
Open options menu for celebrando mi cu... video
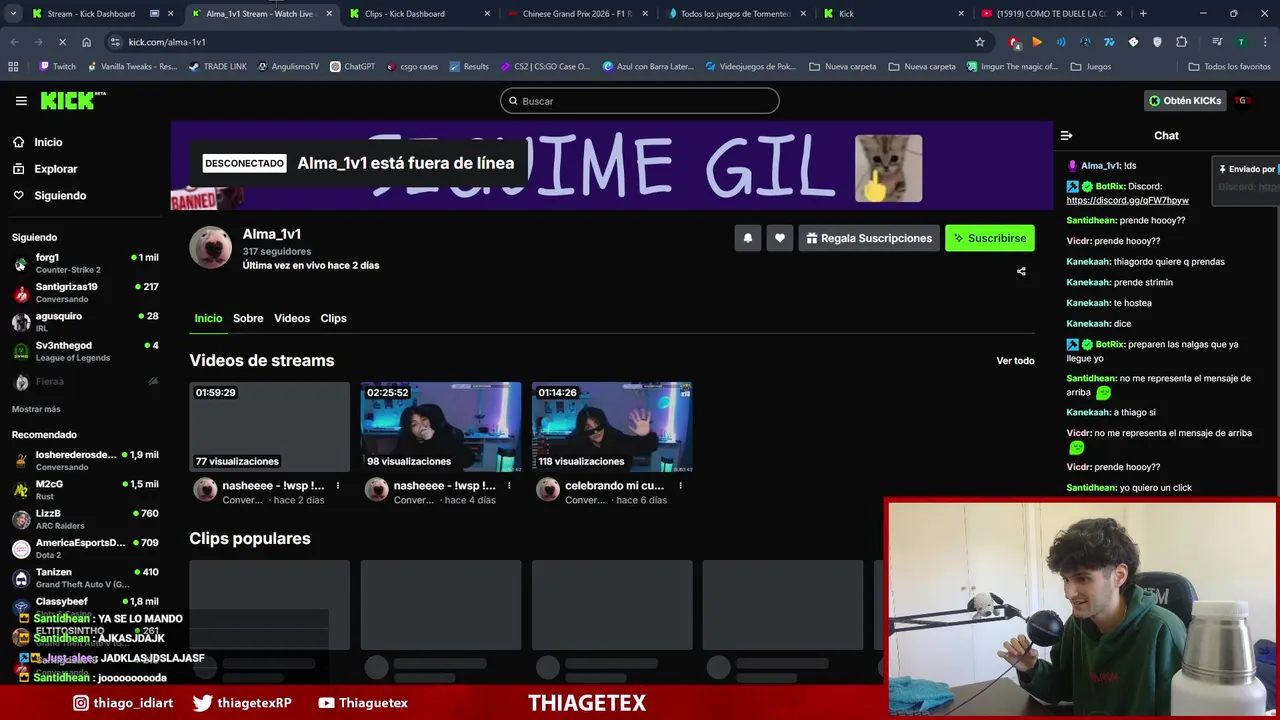pyautogui.click(x=680, y=486)
